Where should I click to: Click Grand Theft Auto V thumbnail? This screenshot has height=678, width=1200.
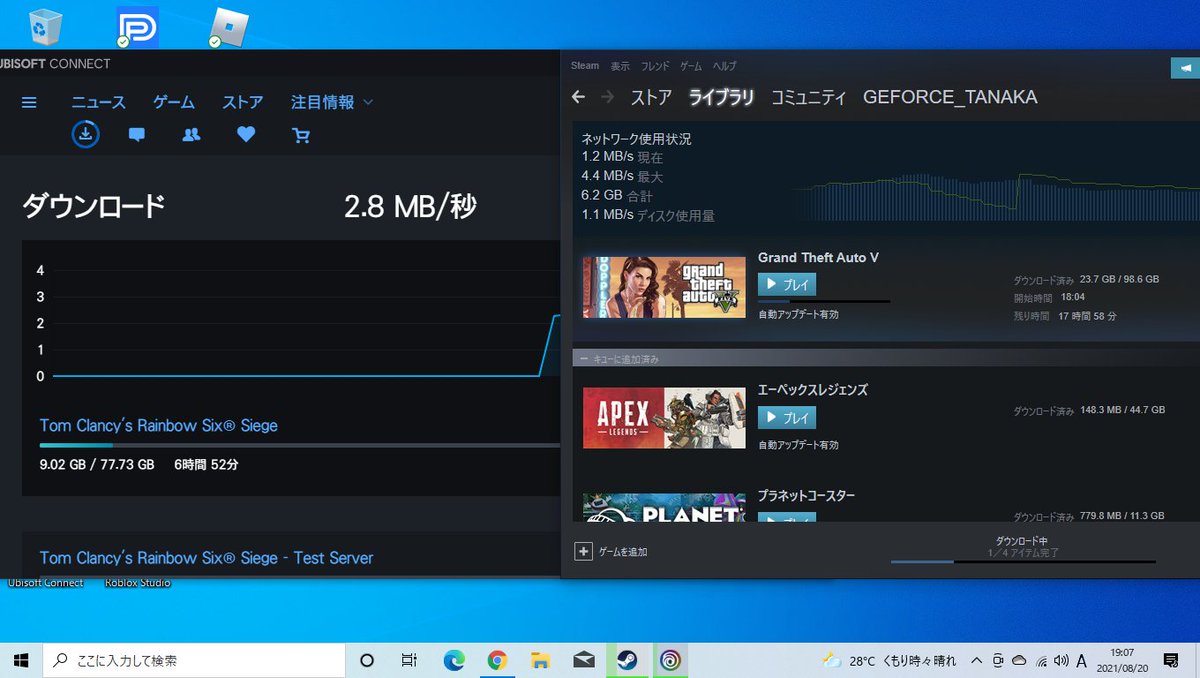(664, 287)
